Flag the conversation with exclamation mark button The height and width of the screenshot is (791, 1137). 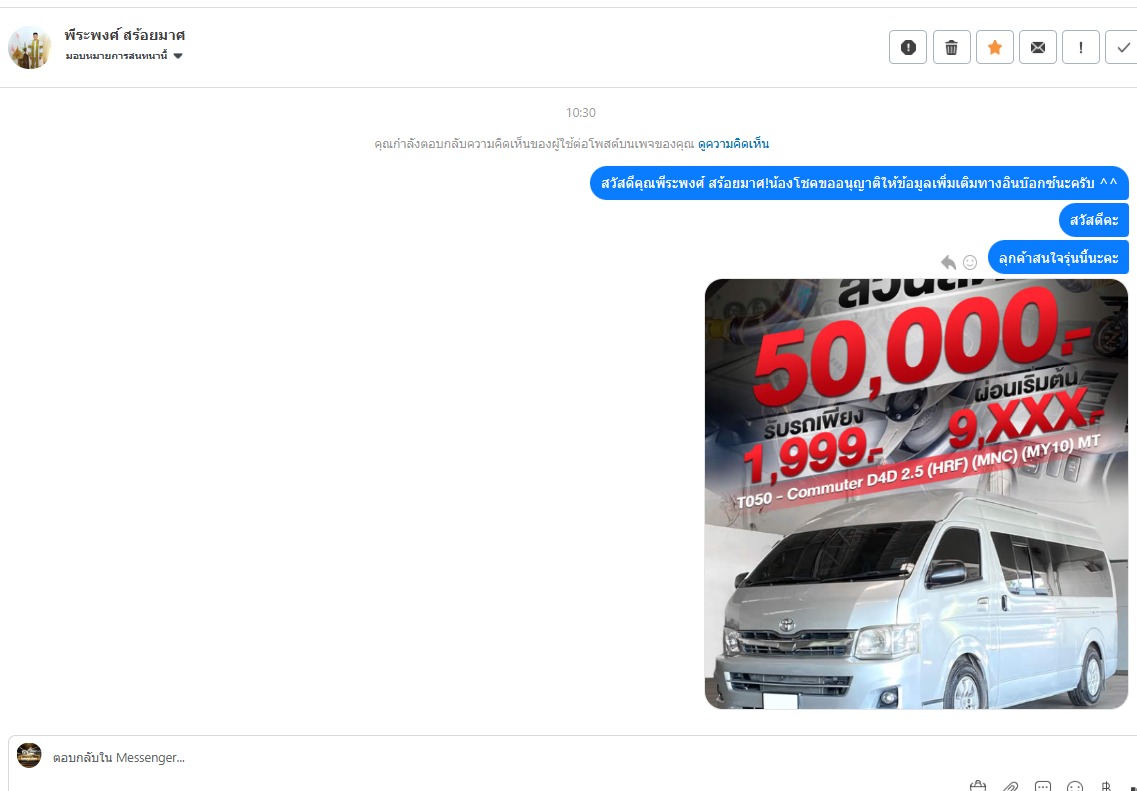[x=1080, y=48]
